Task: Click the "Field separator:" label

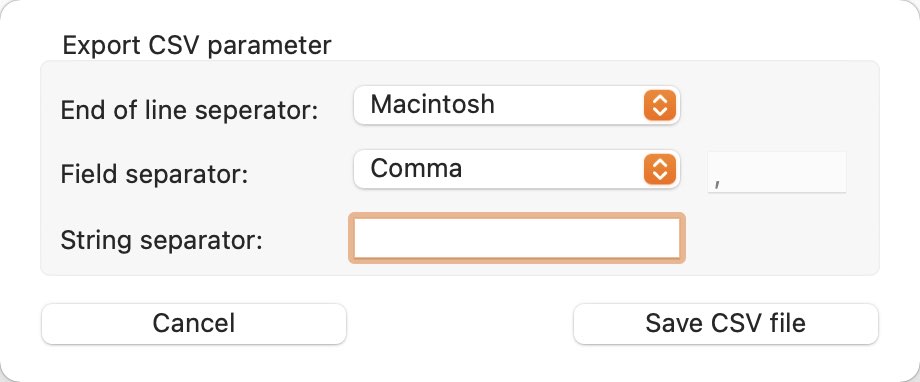Action: pos(155,174)
